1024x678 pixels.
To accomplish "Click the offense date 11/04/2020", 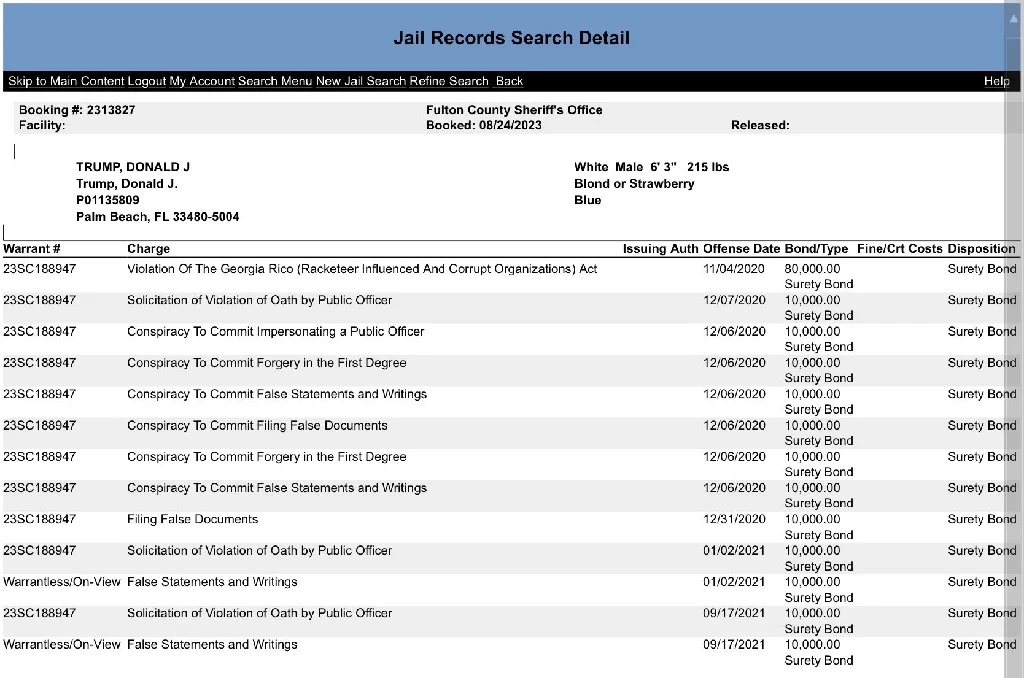I will click(733, 268).
